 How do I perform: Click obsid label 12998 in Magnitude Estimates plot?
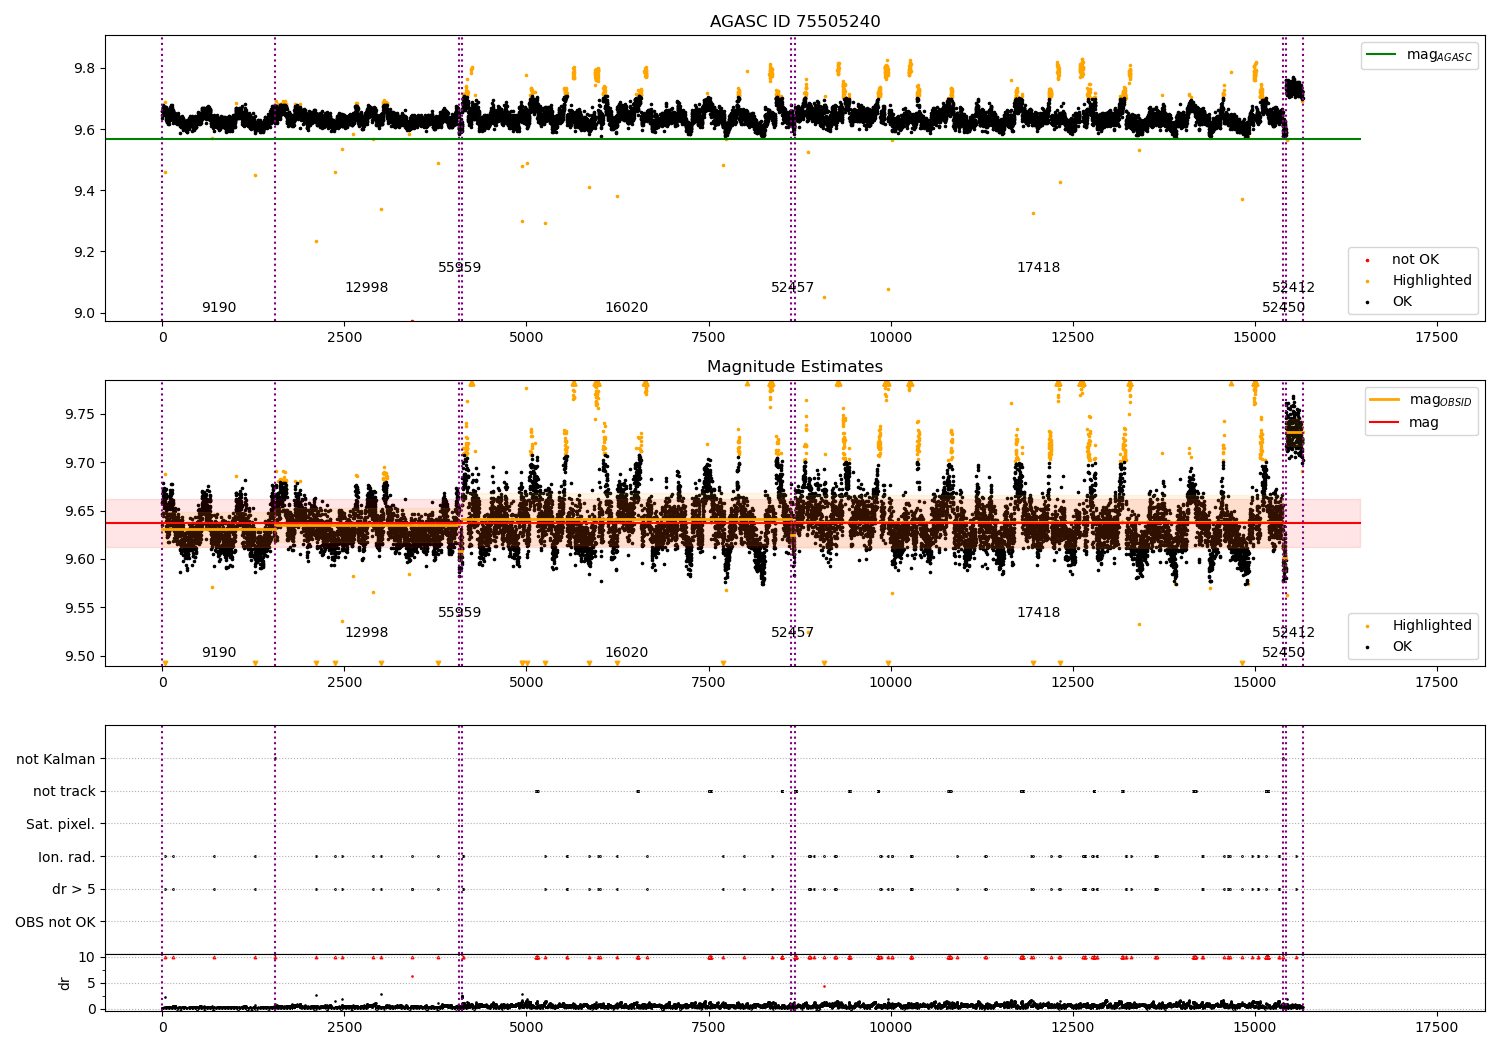tap(366, 633)
